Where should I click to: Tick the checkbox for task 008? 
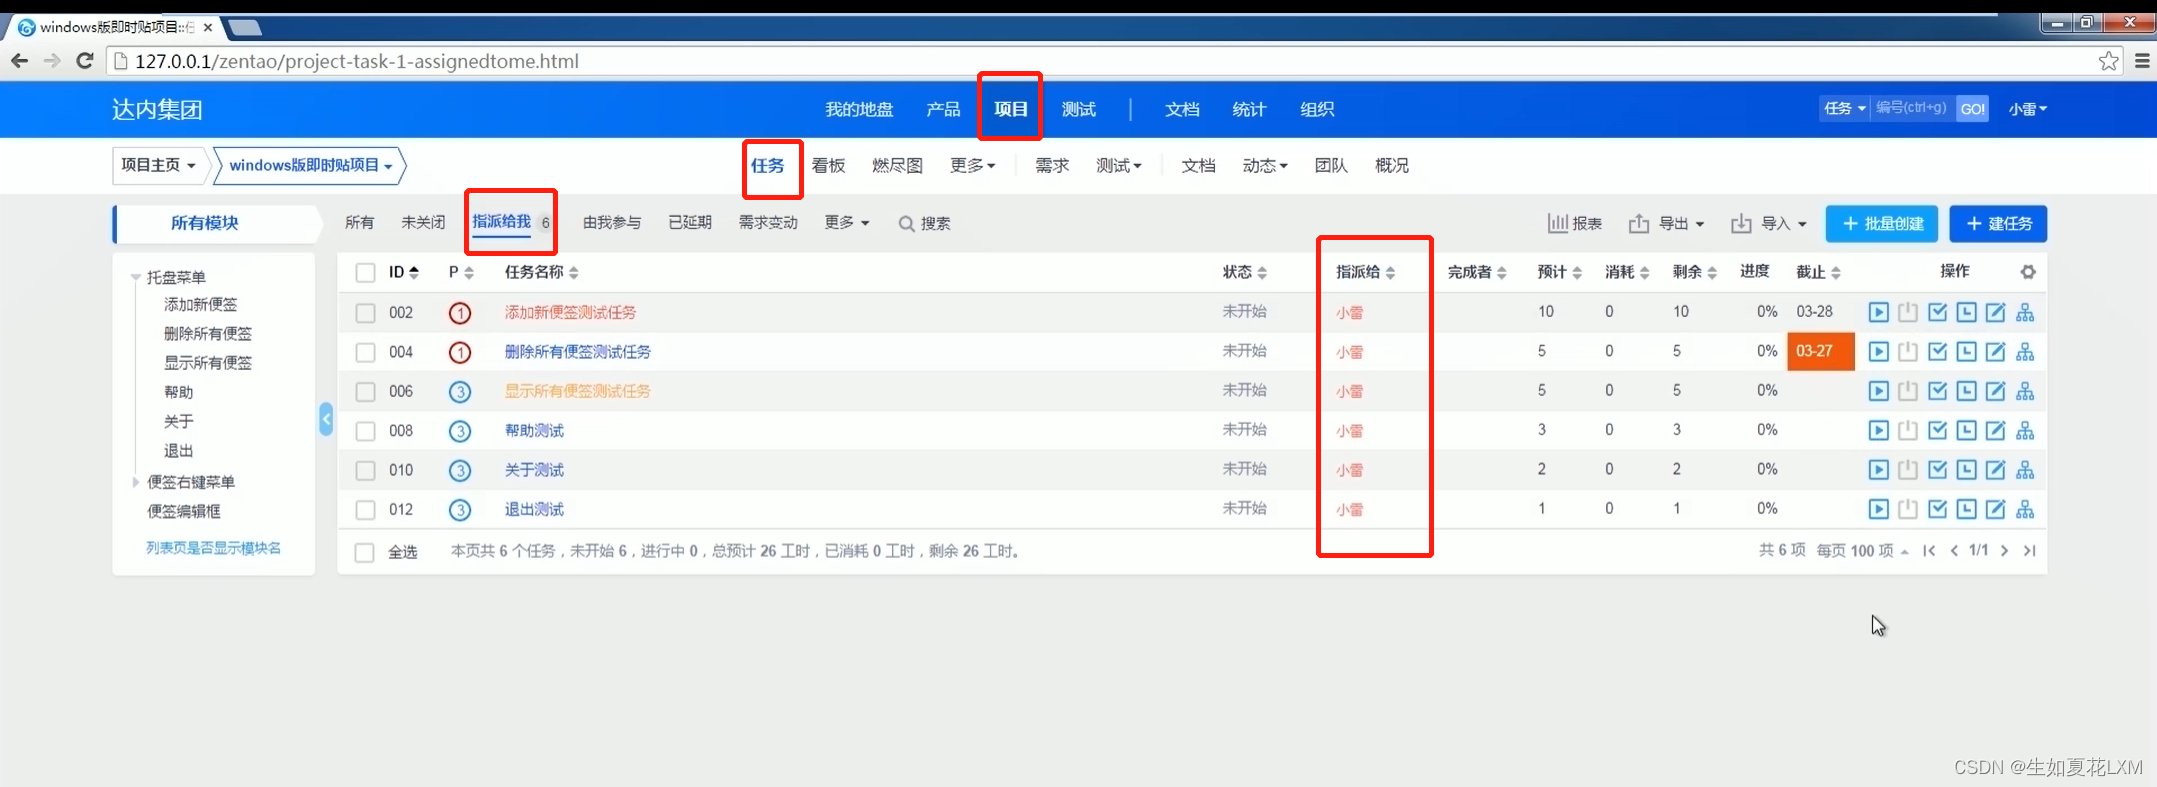(365, 431)
